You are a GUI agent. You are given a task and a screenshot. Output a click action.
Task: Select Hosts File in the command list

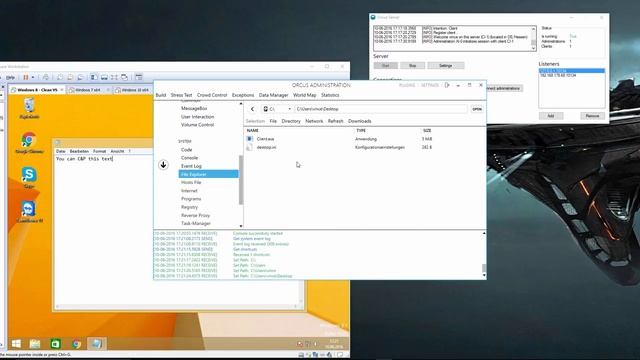(208, 182)
